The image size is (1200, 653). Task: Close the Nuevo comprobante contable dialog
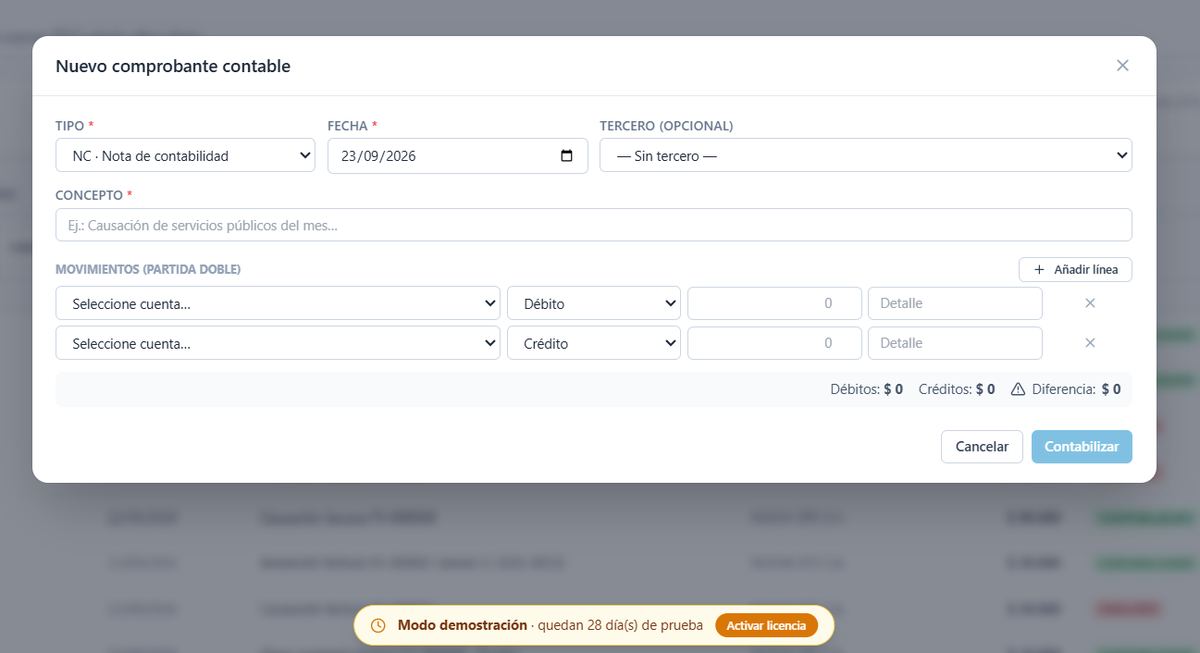click(1122, 66)
